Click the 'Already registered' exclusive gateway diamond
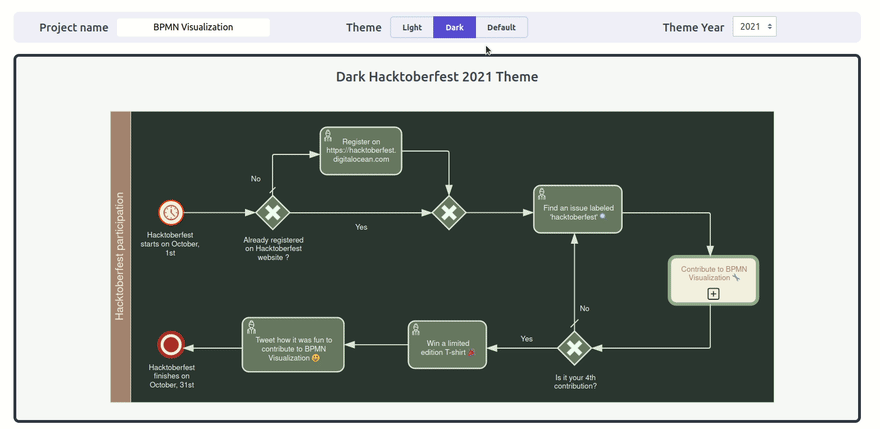Viewport: 880px width, 429px height. tap(273, 213)
